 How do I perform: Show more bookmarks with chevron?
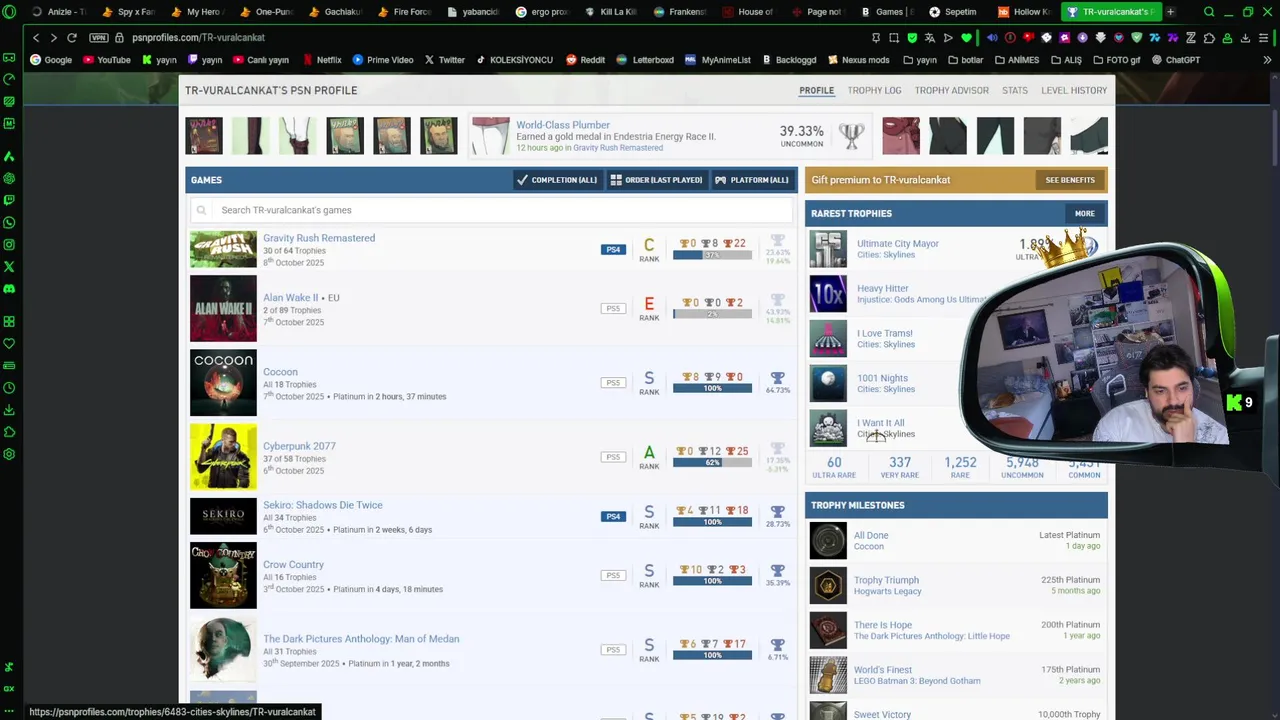click(x=1267, y=60)
